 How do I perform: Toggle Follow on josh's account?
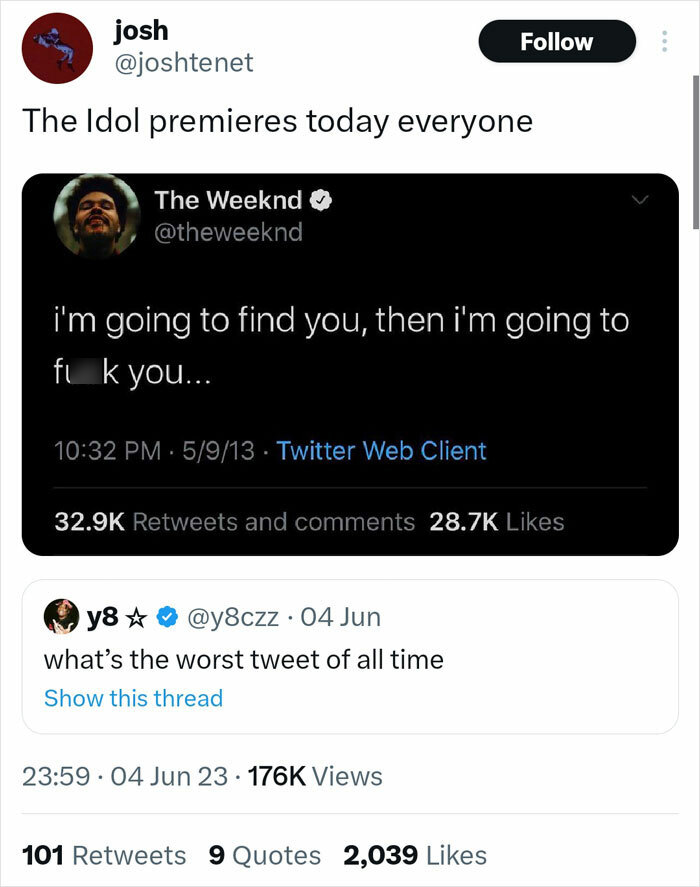tap(557, 41)
